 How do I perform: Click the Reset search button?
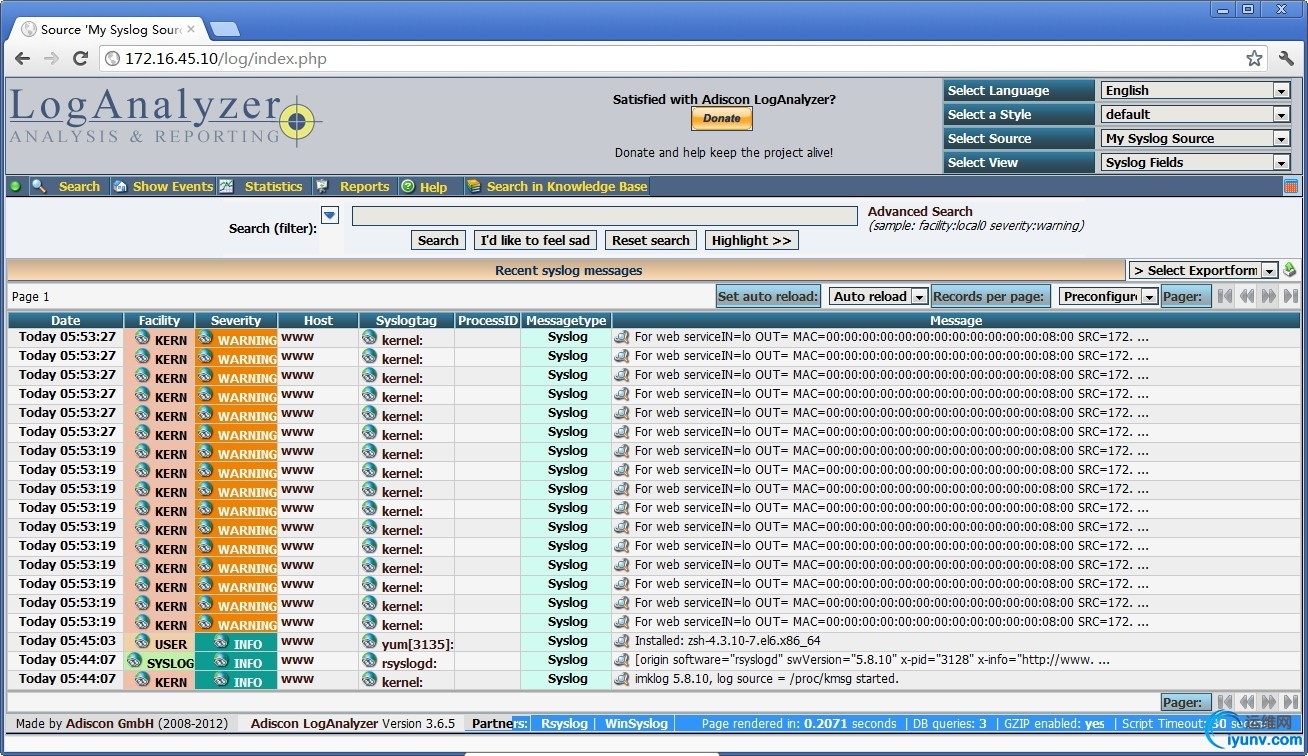click(651, 240)
